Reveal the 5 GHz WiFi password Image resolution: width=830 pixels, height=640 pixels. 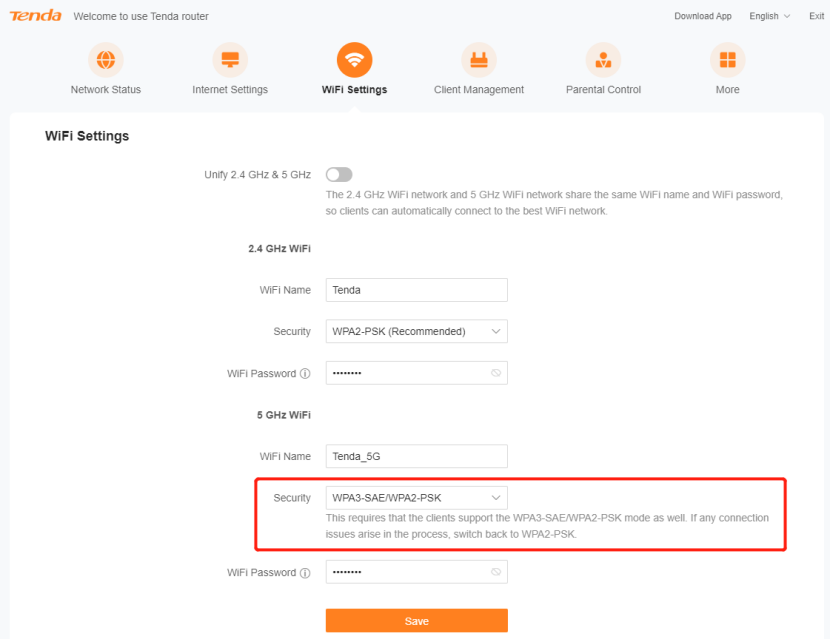[495, 572]
